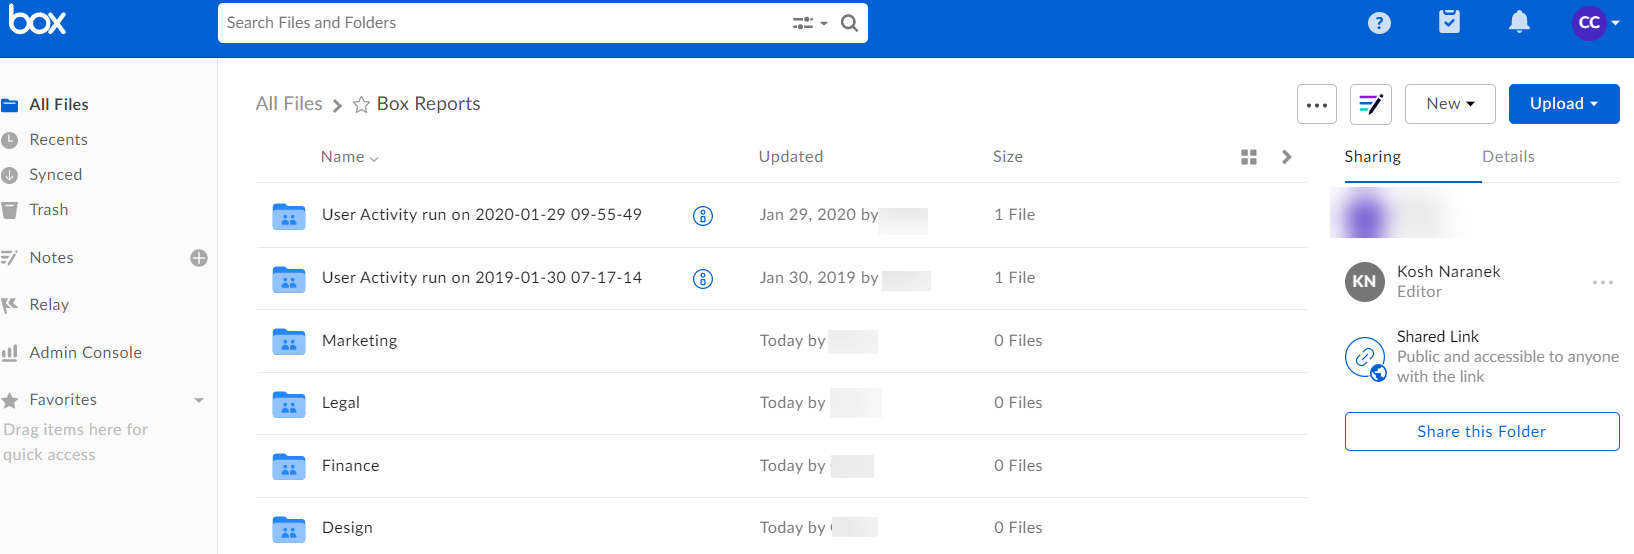Click the Search Files and Folders field
The width and height of the screenshot is (1634, 554).
(500, 23)
